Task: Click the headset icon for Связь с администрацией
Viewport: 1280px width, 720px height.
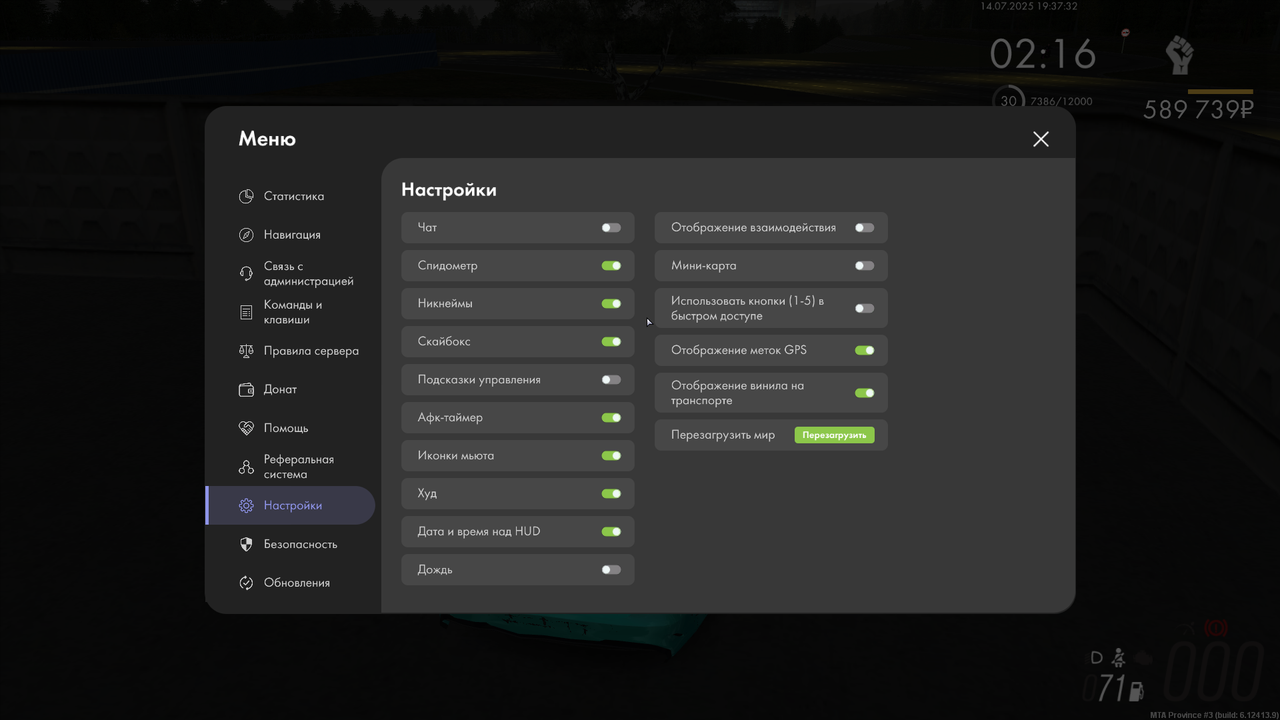Action: [246, 274]
